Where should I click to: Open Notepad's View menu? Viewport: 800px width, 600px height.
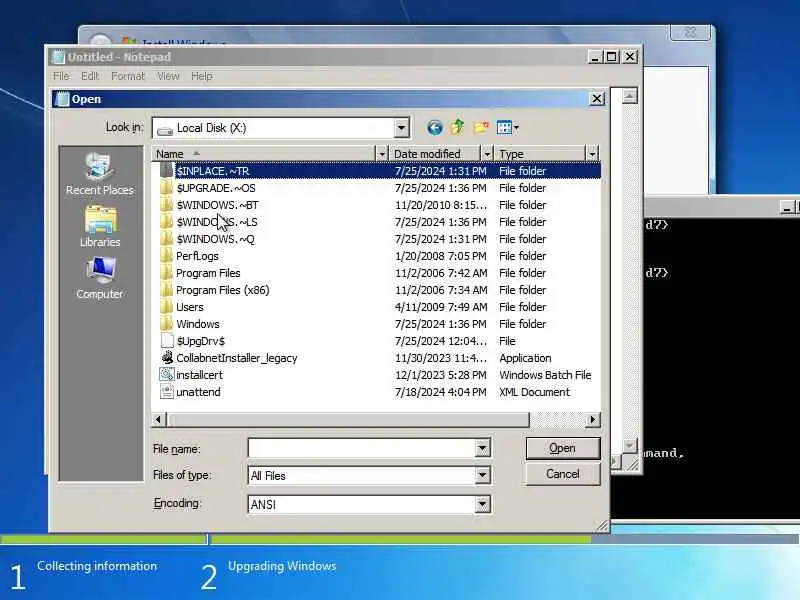[168, 76]
